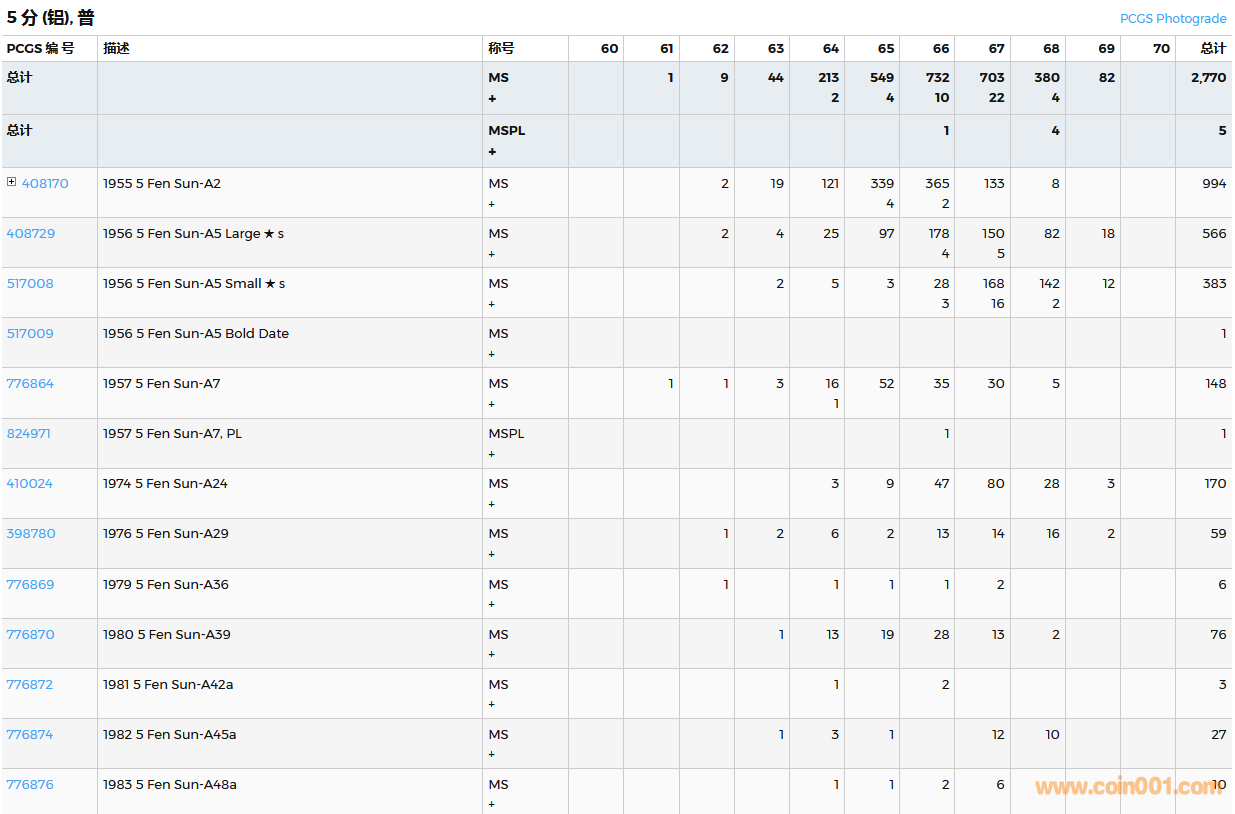The width and height of the screenshot is (1235, 814).
Task: Open PCGS number 408170 link
Action: coord(45,183)
